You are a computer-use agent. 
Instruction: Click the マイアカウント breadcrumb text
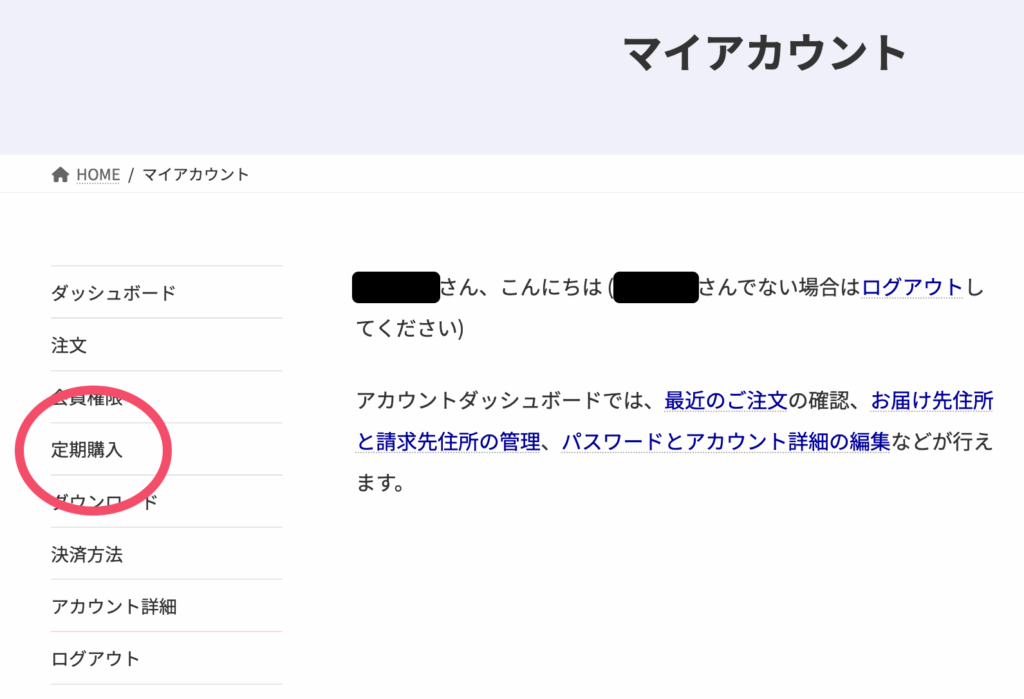[x=195, y=175]
